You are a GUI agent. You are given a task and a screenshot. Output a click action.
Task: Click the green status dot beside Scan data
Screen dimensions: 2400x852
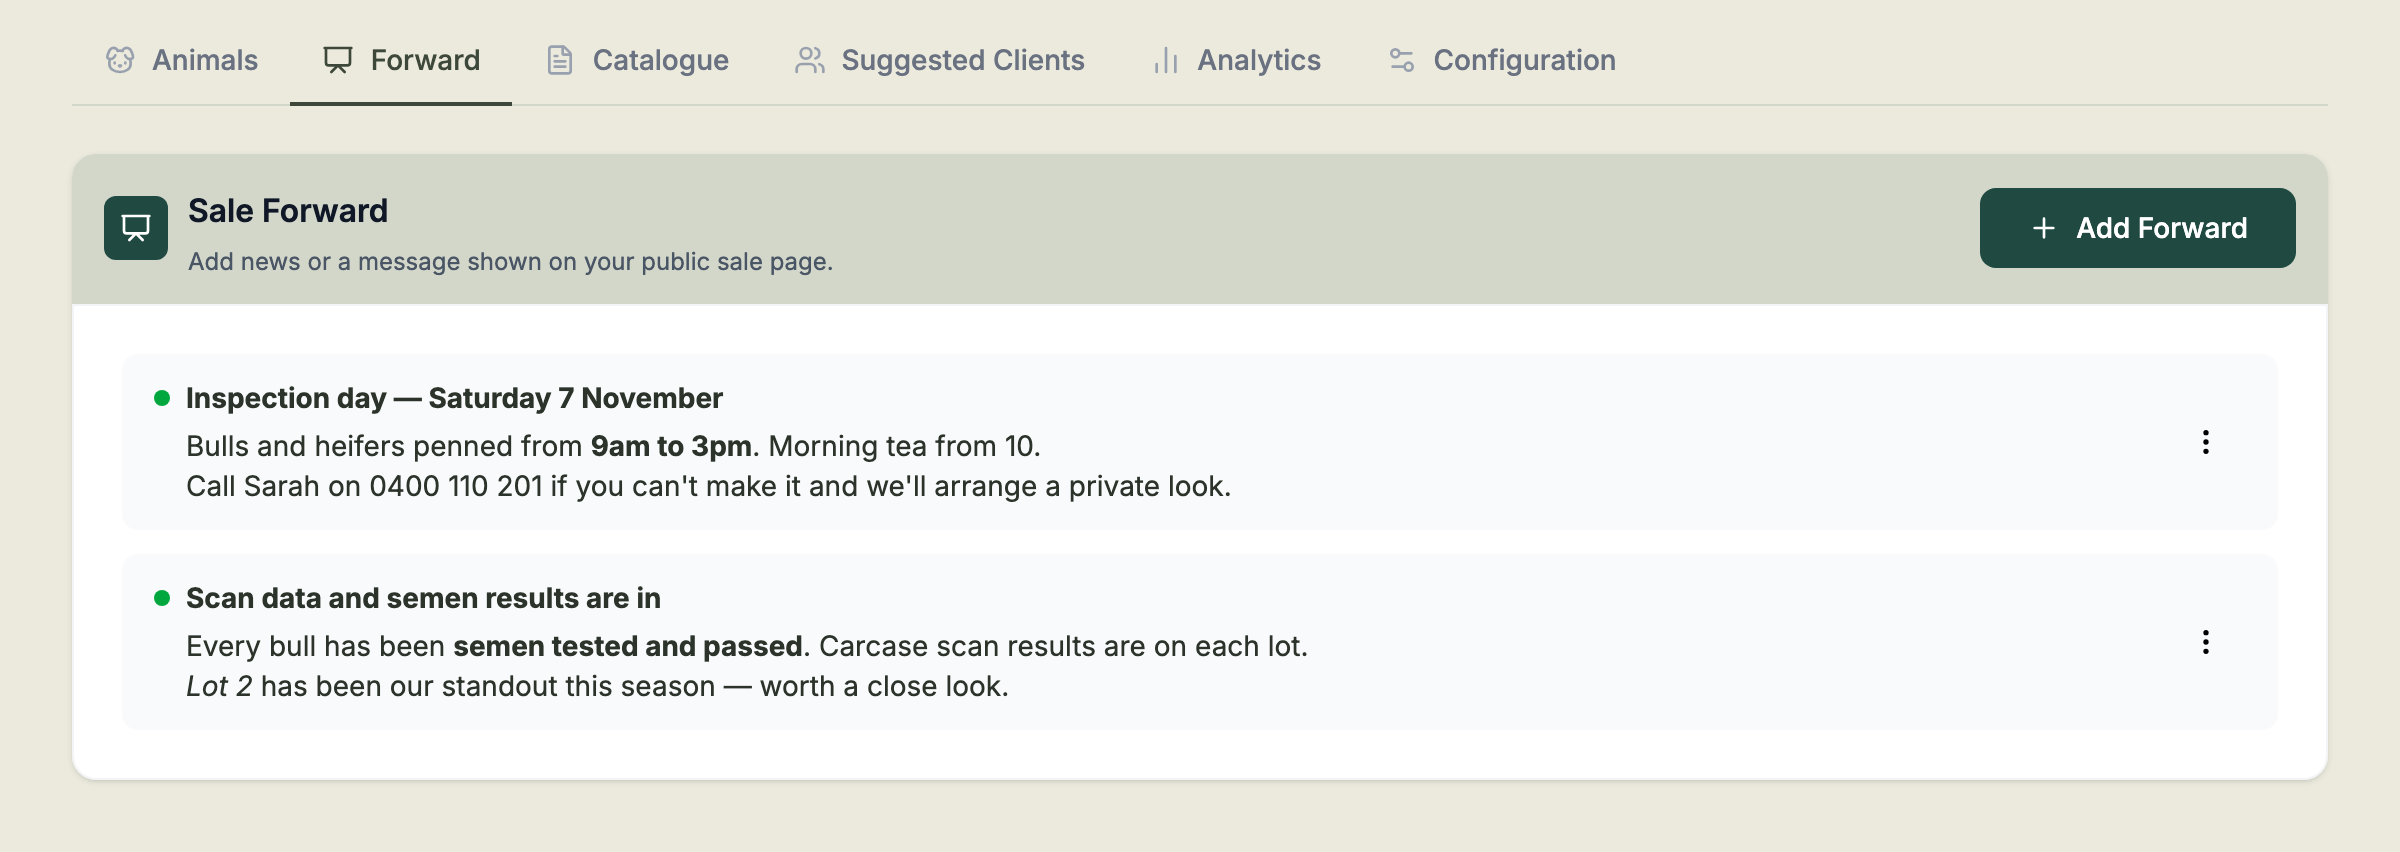point(162,598)
